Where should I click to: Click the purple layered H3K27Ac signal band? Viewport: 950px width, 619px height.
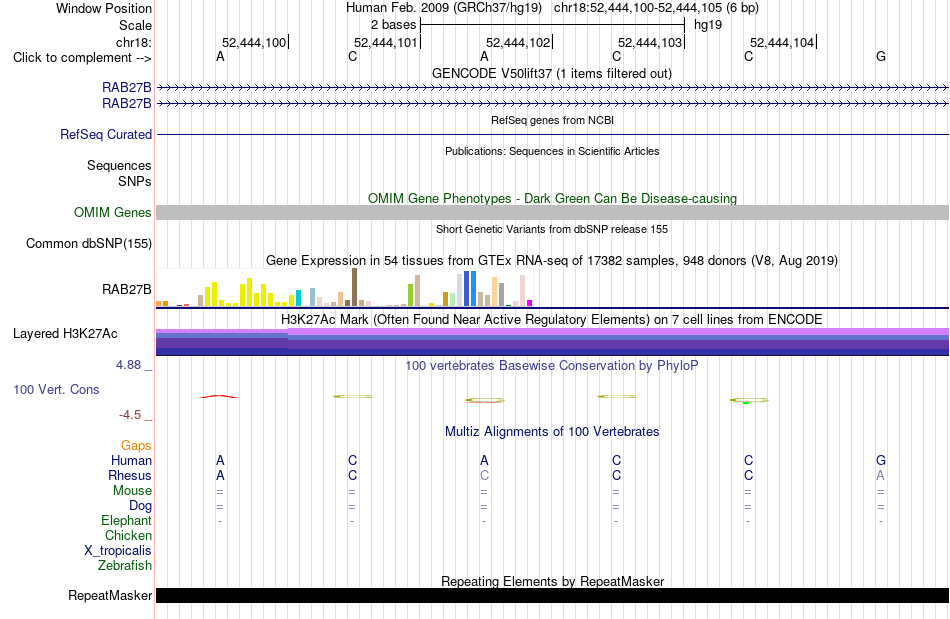552,342
